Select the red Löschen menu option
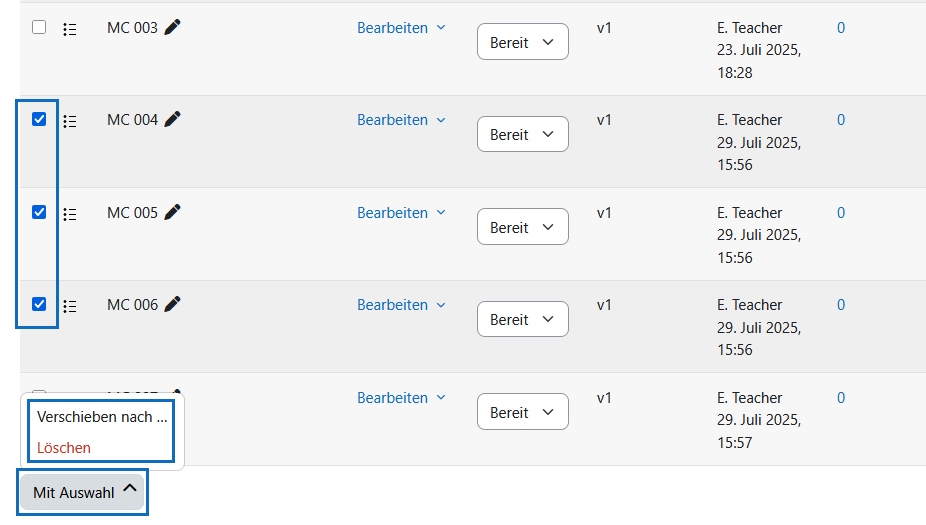Image resolution: width=926 pixels, height=525 pixels. click(64, 448)
